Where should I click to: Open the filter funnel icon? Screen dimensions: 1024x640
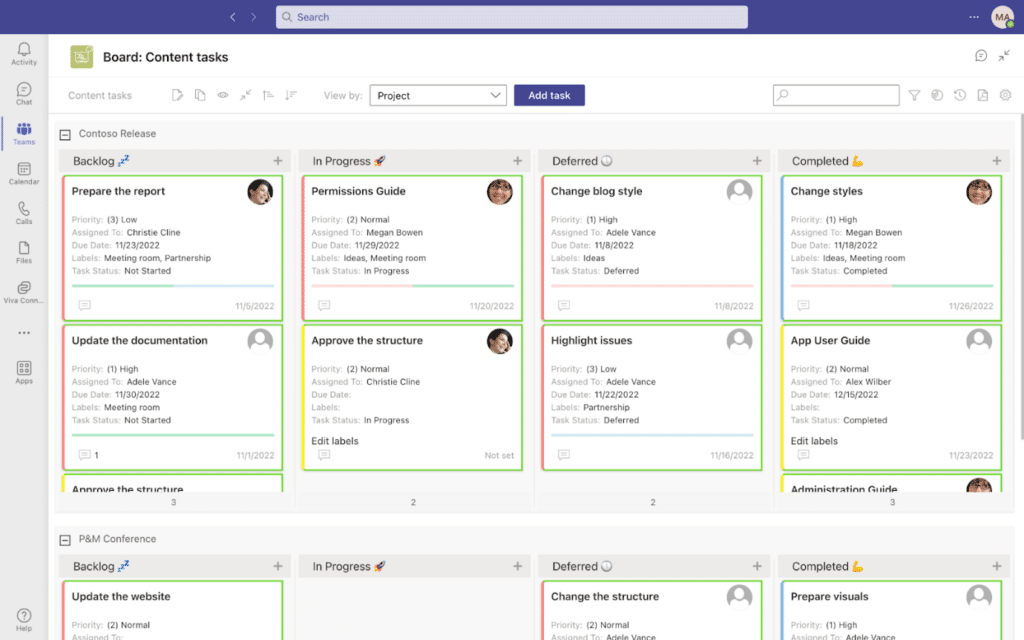(914, 95)
